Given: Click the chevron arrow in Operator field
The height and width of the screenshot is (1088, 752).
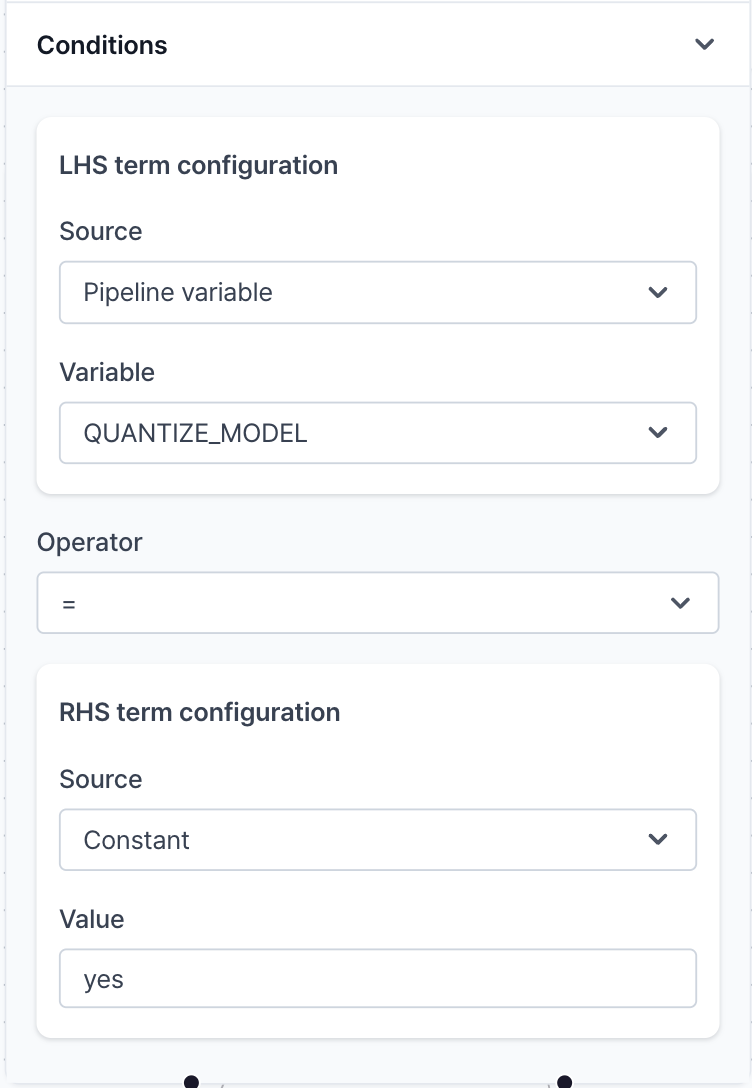Looking at the screenshot, I should point(680,603).
